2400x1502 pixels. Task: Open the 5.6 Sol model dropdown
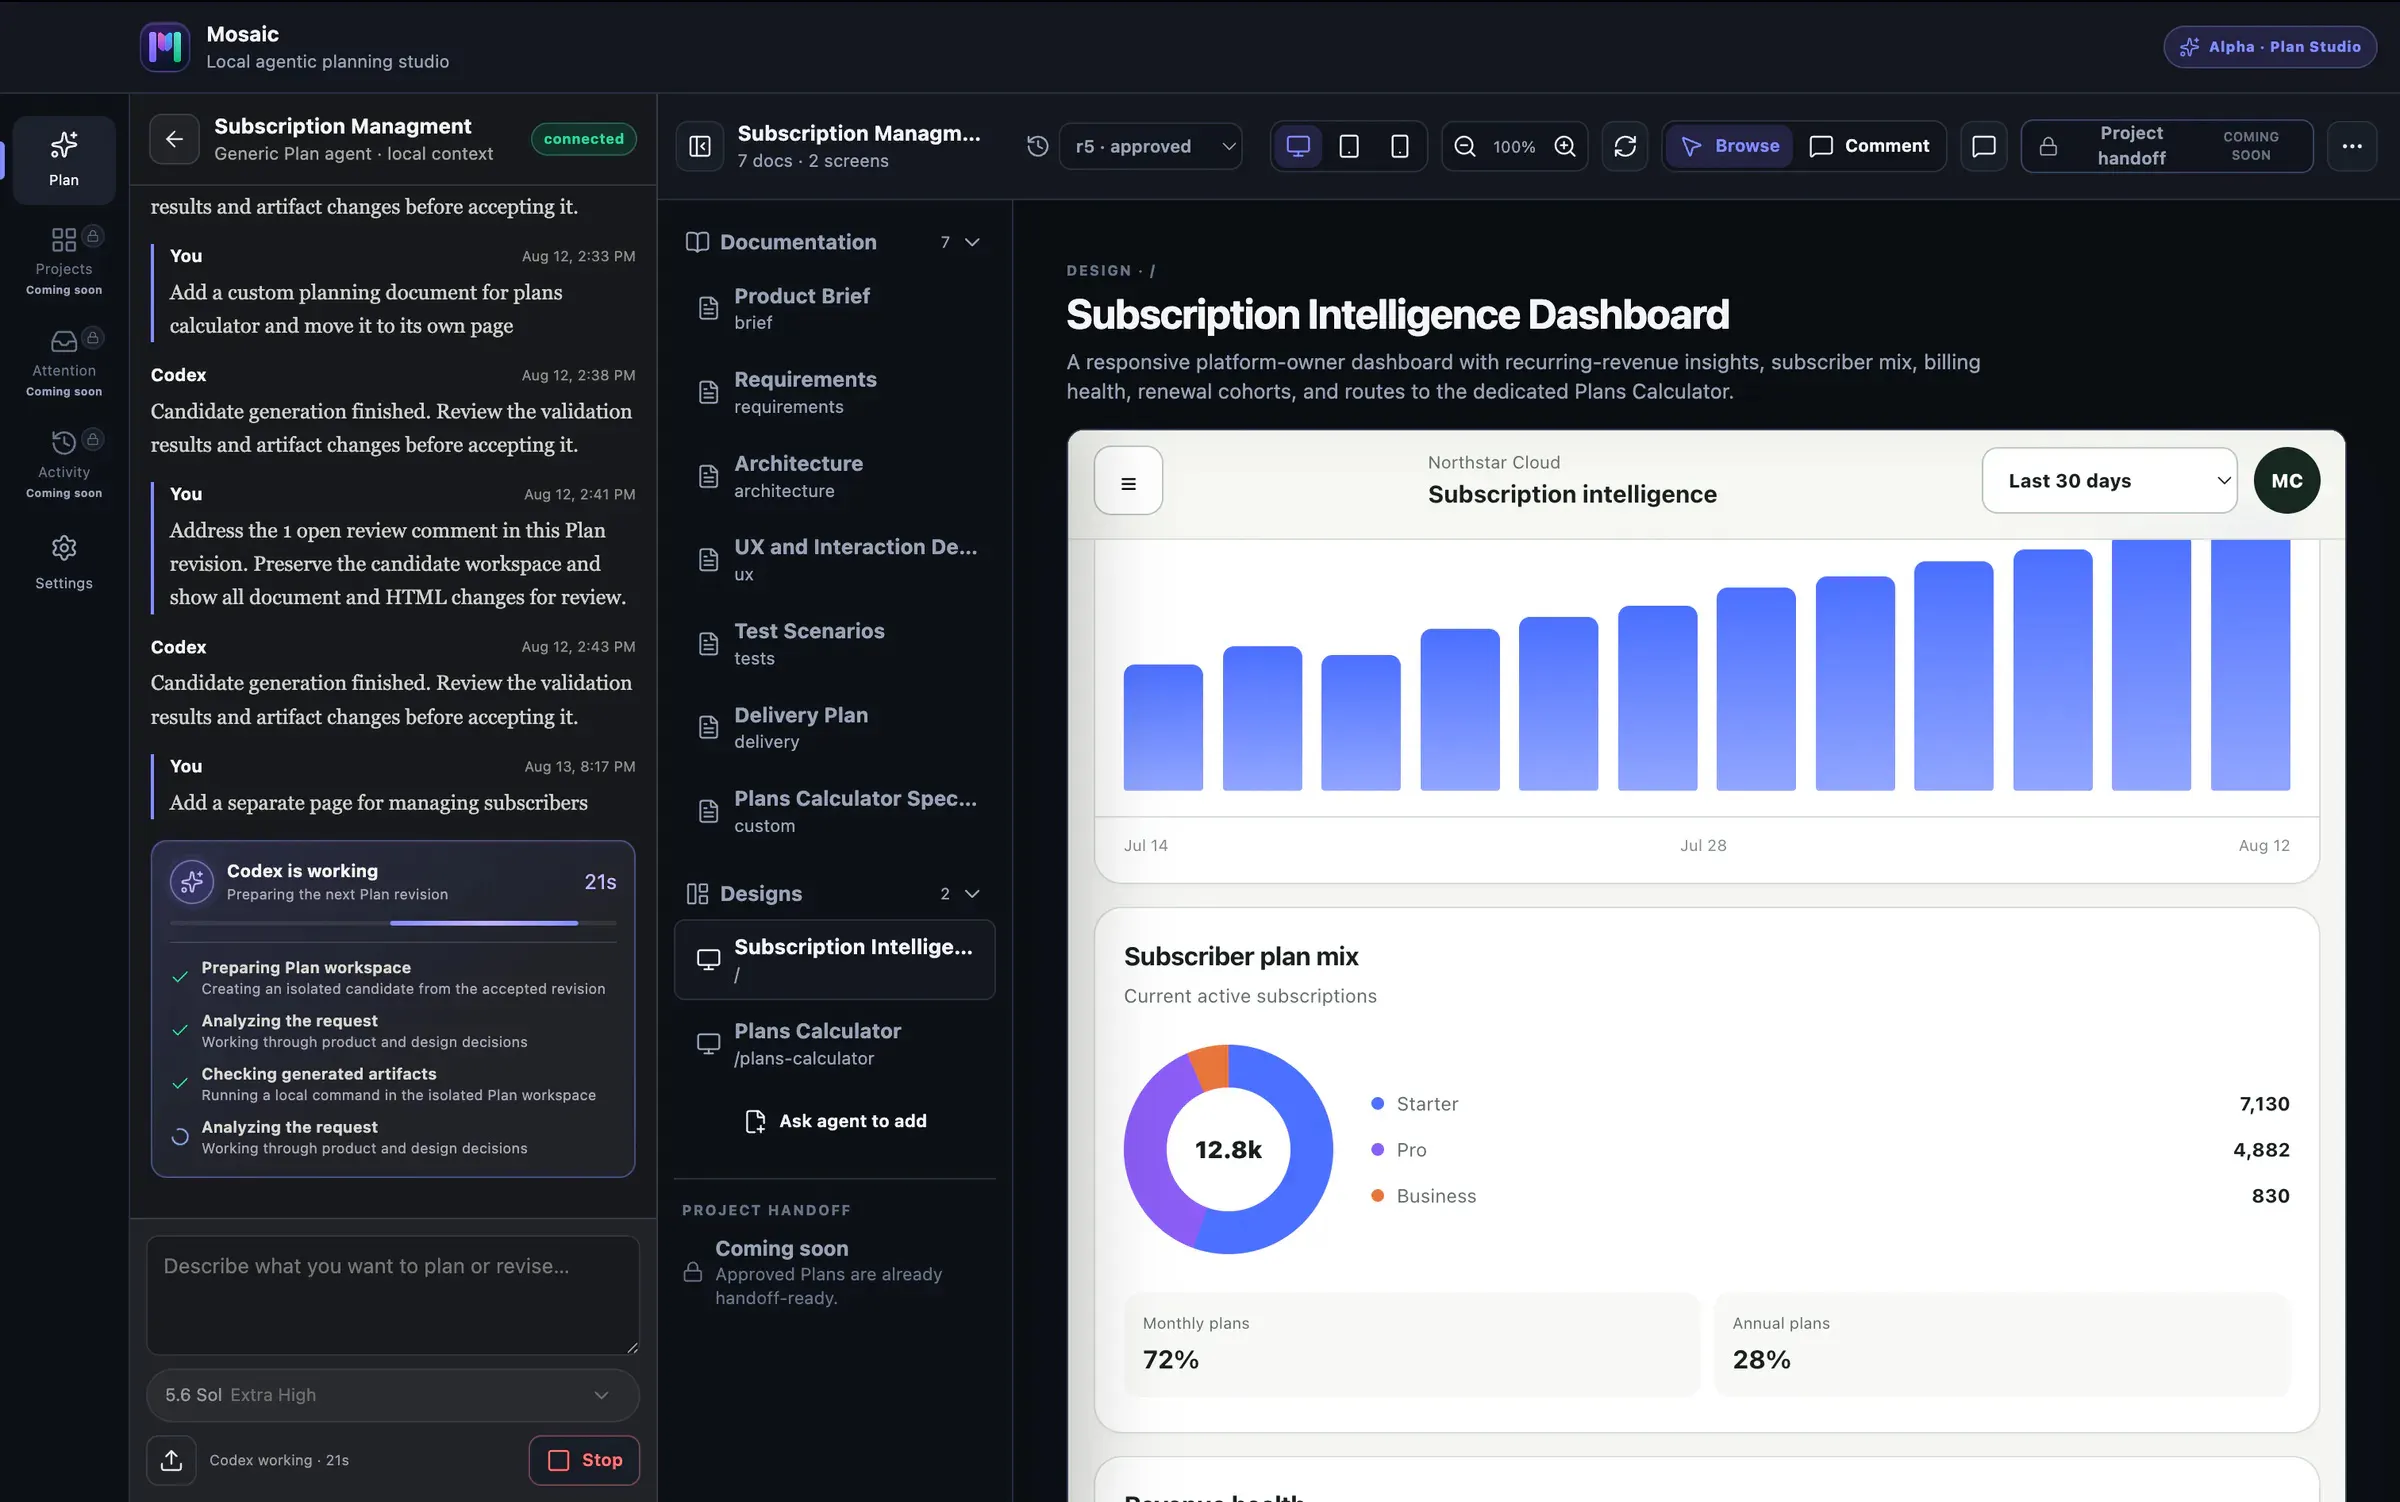point(393,1395)
